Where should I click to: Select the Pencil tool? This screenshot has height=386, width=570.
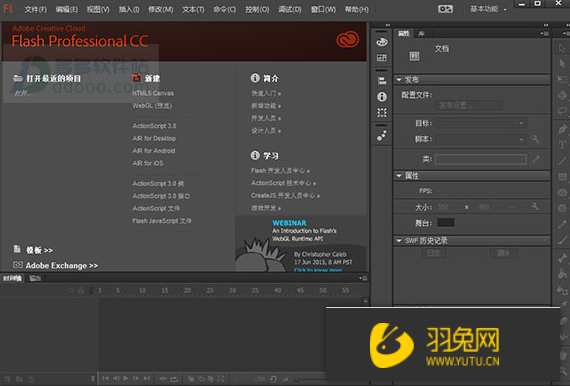click(562, 224)
